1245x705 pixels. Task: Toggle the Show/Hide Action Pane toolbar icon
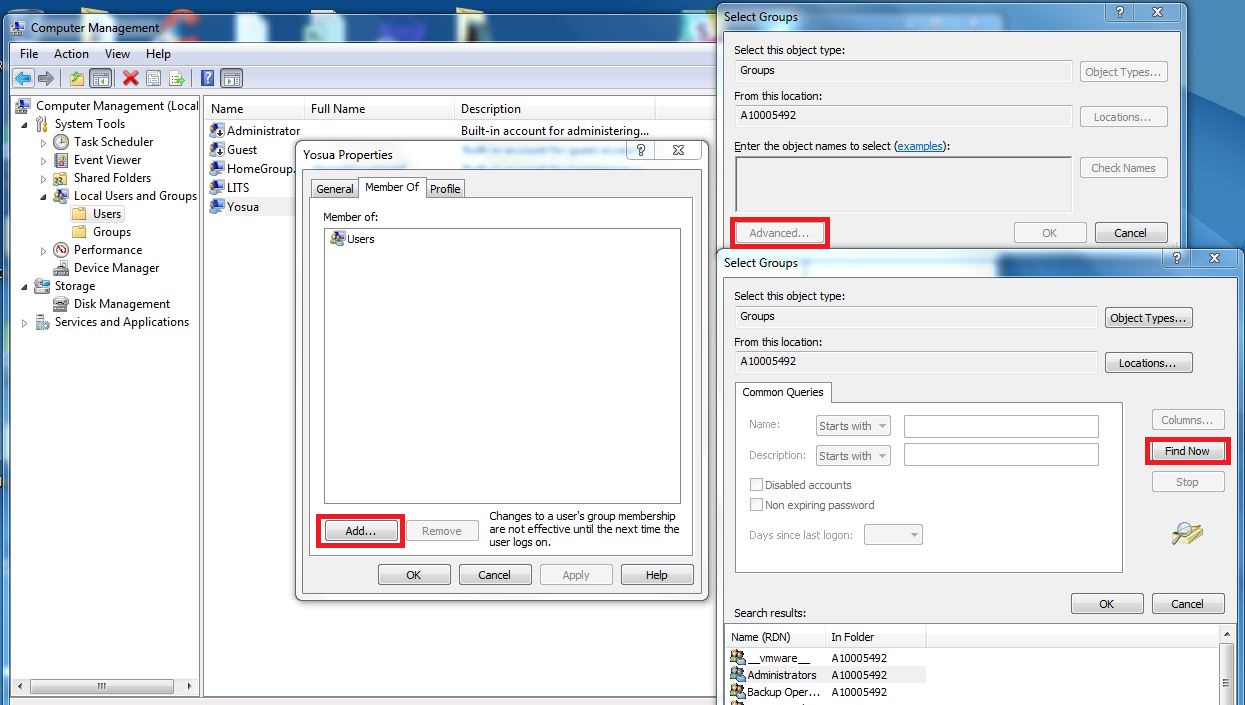point(231,78)
